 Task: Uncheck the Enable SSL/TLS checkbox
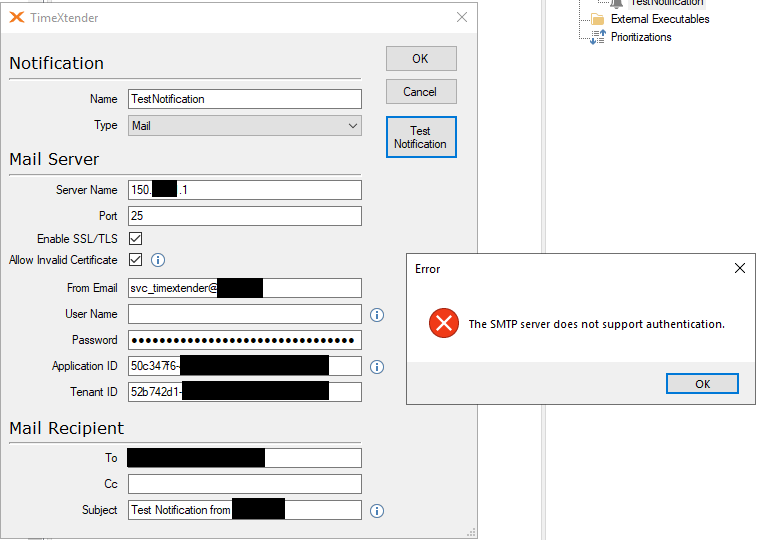pyautogui.click(x=136, y=238)
